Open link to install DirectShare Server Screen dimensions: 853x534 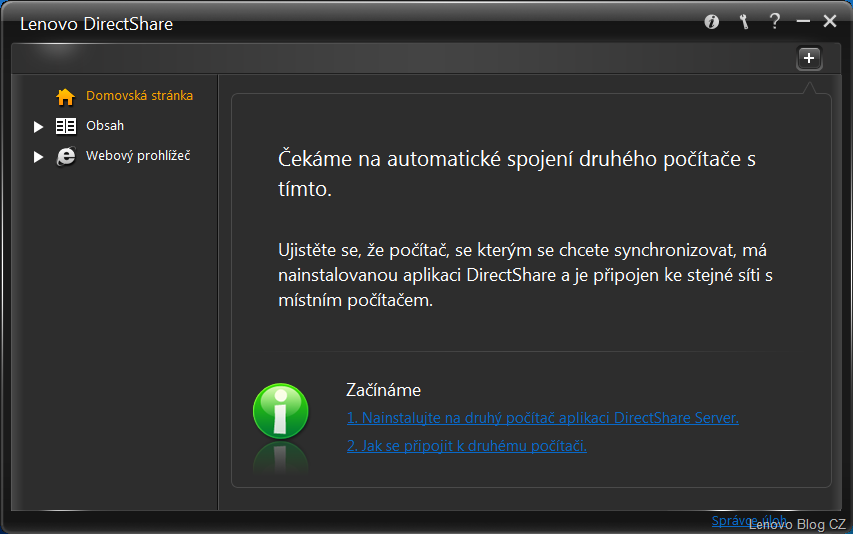pos(542,418)
